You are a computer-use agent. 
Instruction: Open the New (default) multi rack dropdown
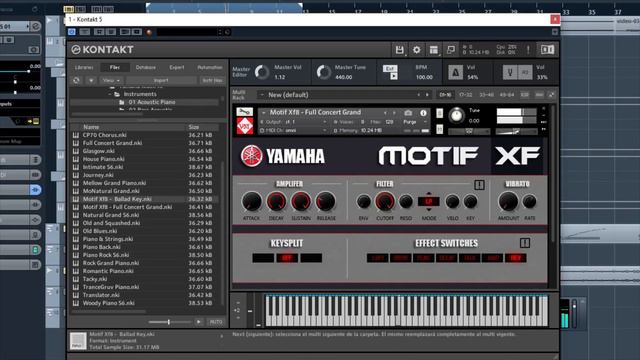(x=343, y=95)
